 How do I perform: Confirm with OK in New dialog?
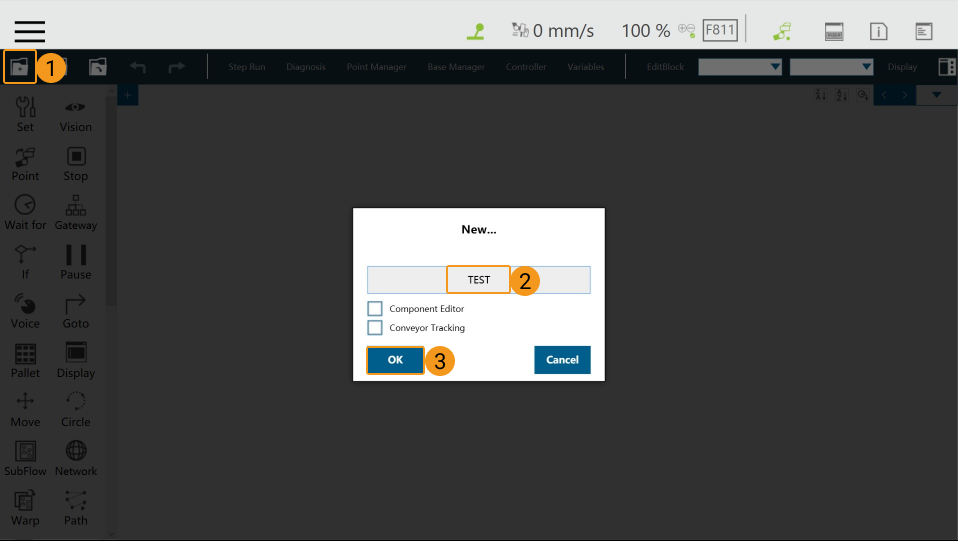point(395,360)
